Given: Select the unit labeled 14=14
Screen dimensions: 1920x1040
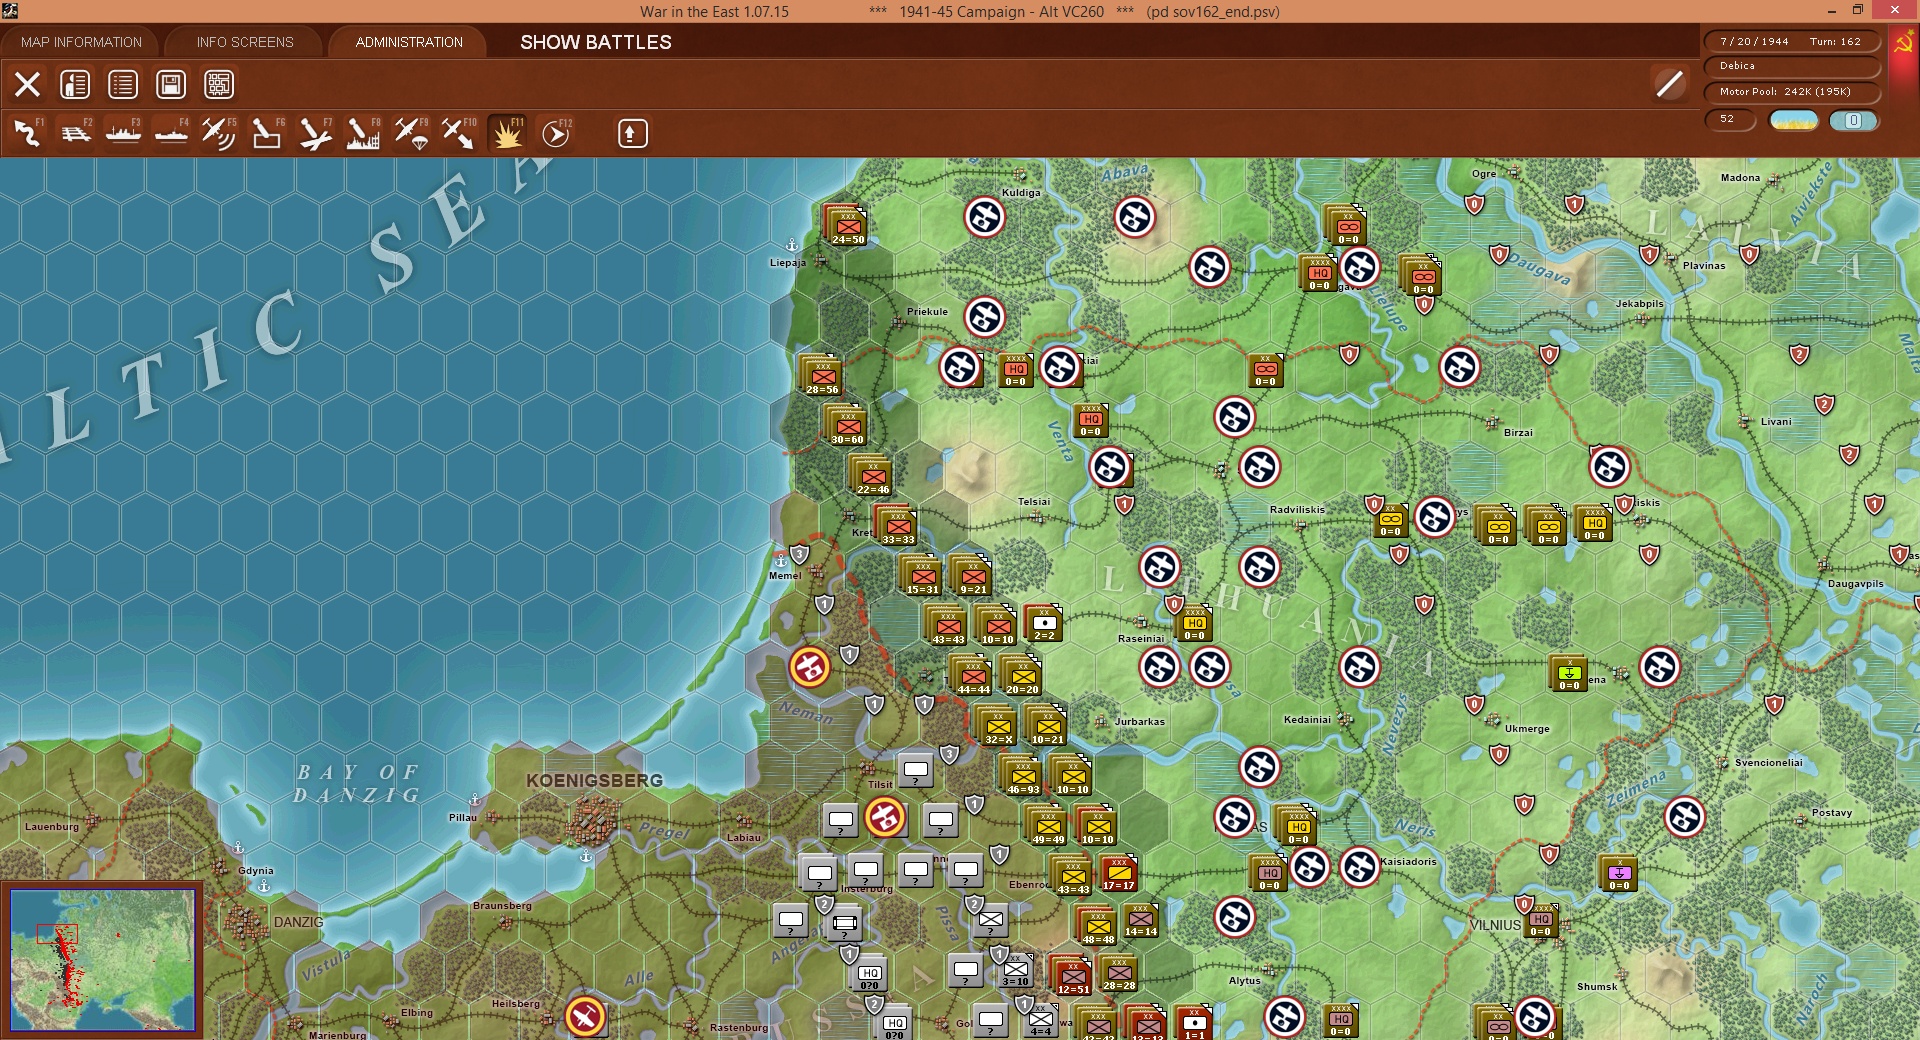Looking at the screenshot, I should tap(1141, 921).
